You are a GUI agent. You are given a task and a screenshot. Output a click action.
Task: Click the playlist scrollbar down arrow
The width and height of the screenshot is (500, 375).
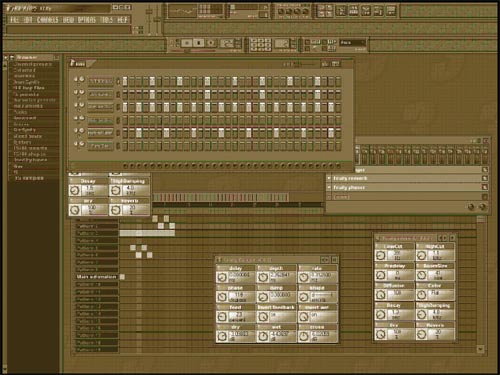480,349
